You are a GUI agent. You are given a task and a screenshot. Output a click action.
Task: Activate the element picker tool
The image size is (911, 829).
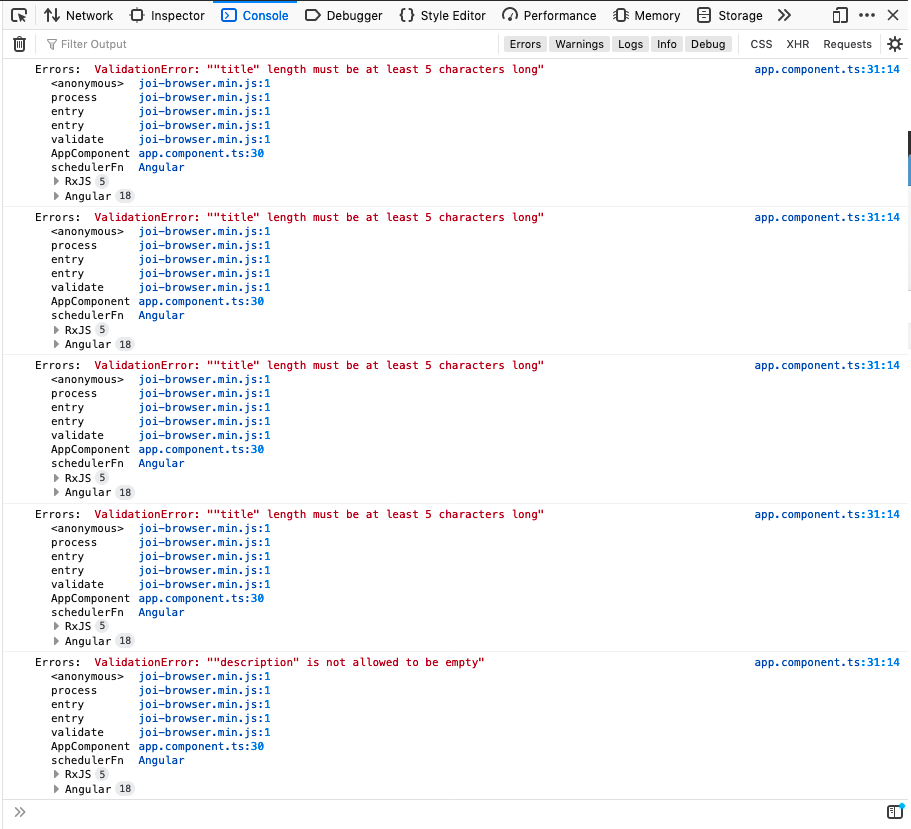tap(16, 15)
